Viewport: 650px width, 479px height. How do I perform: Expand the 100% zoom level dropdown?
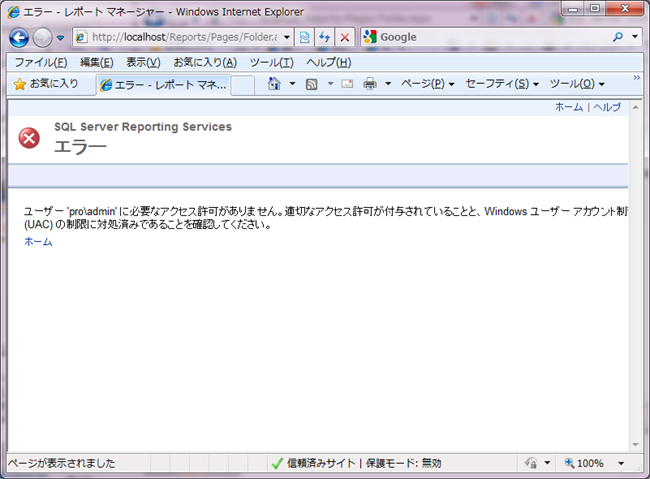click(x=621, y=464)
